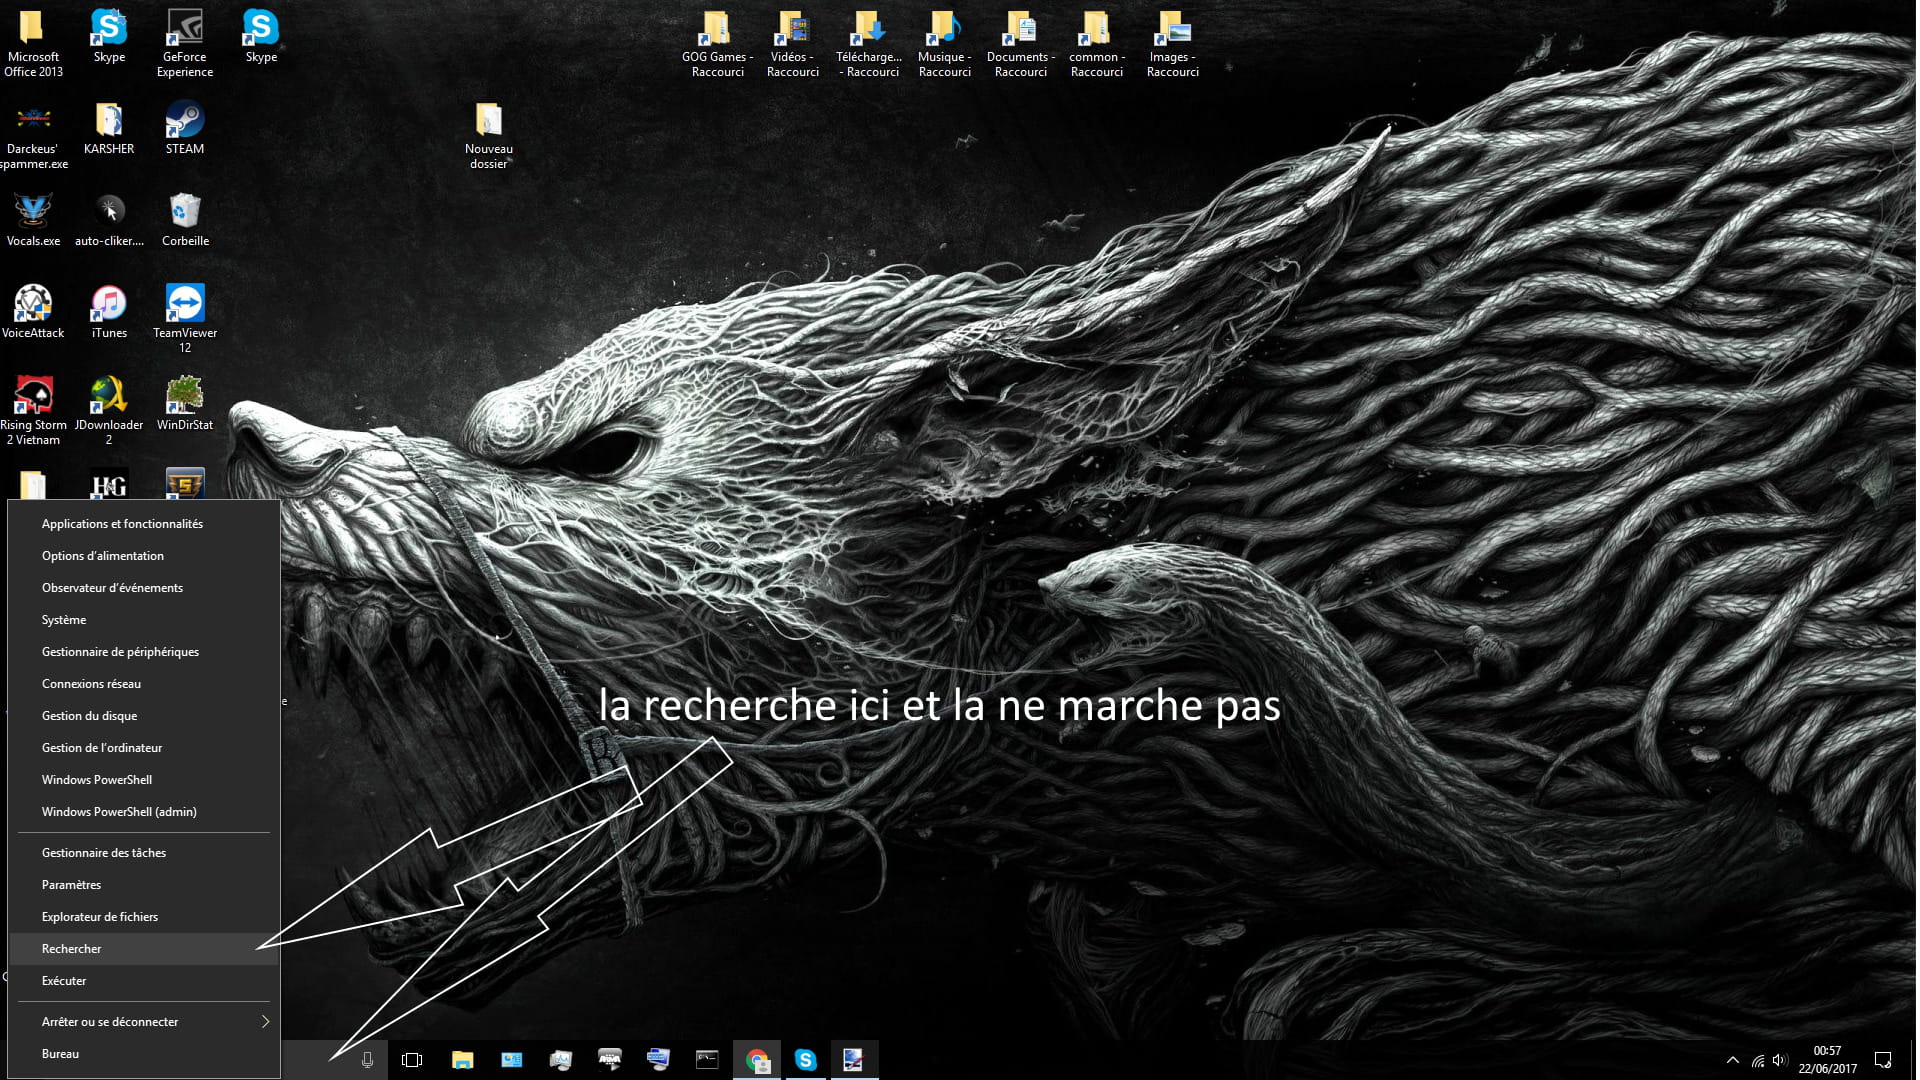Select the H&G game desktop shortcut

(109, 484)
